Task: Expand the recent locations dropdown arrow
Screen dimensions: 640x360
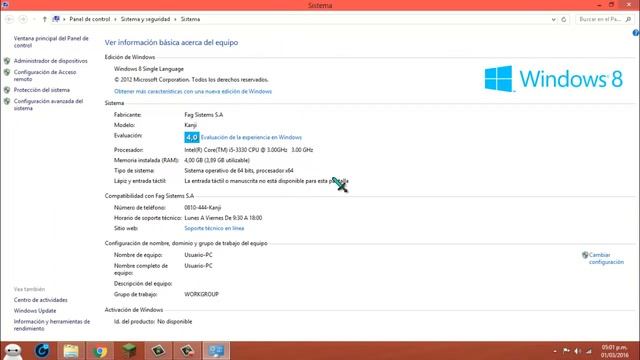Action: tap(34, 19)
